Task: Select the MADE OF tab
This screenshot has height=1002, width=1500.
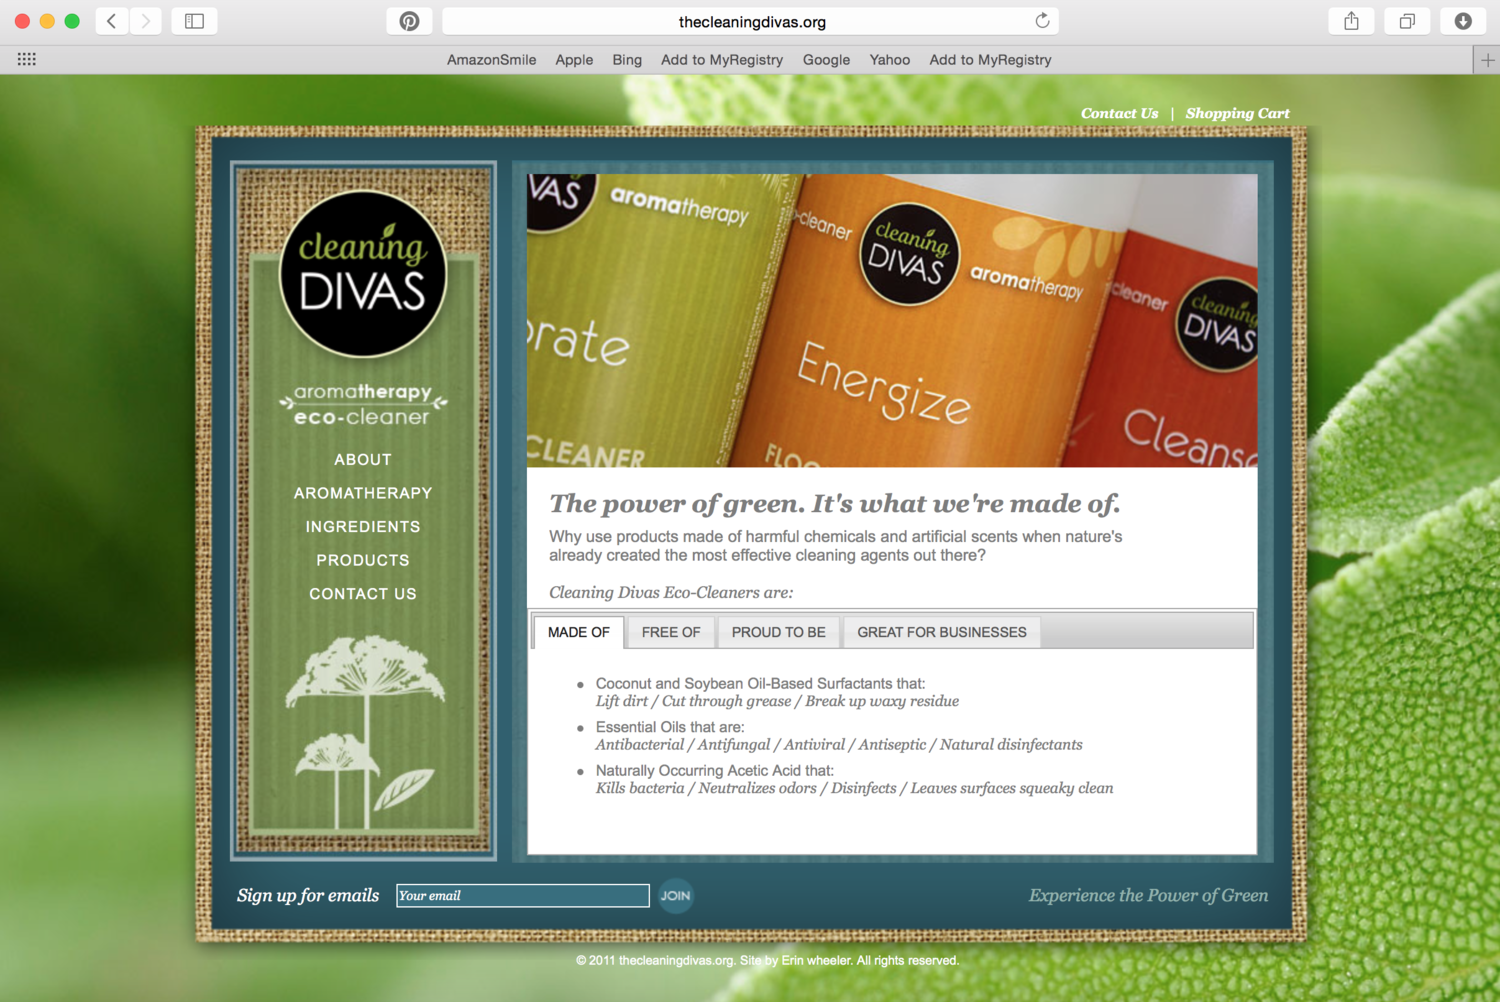Action: pyautogui.click(x=579, y=632)
